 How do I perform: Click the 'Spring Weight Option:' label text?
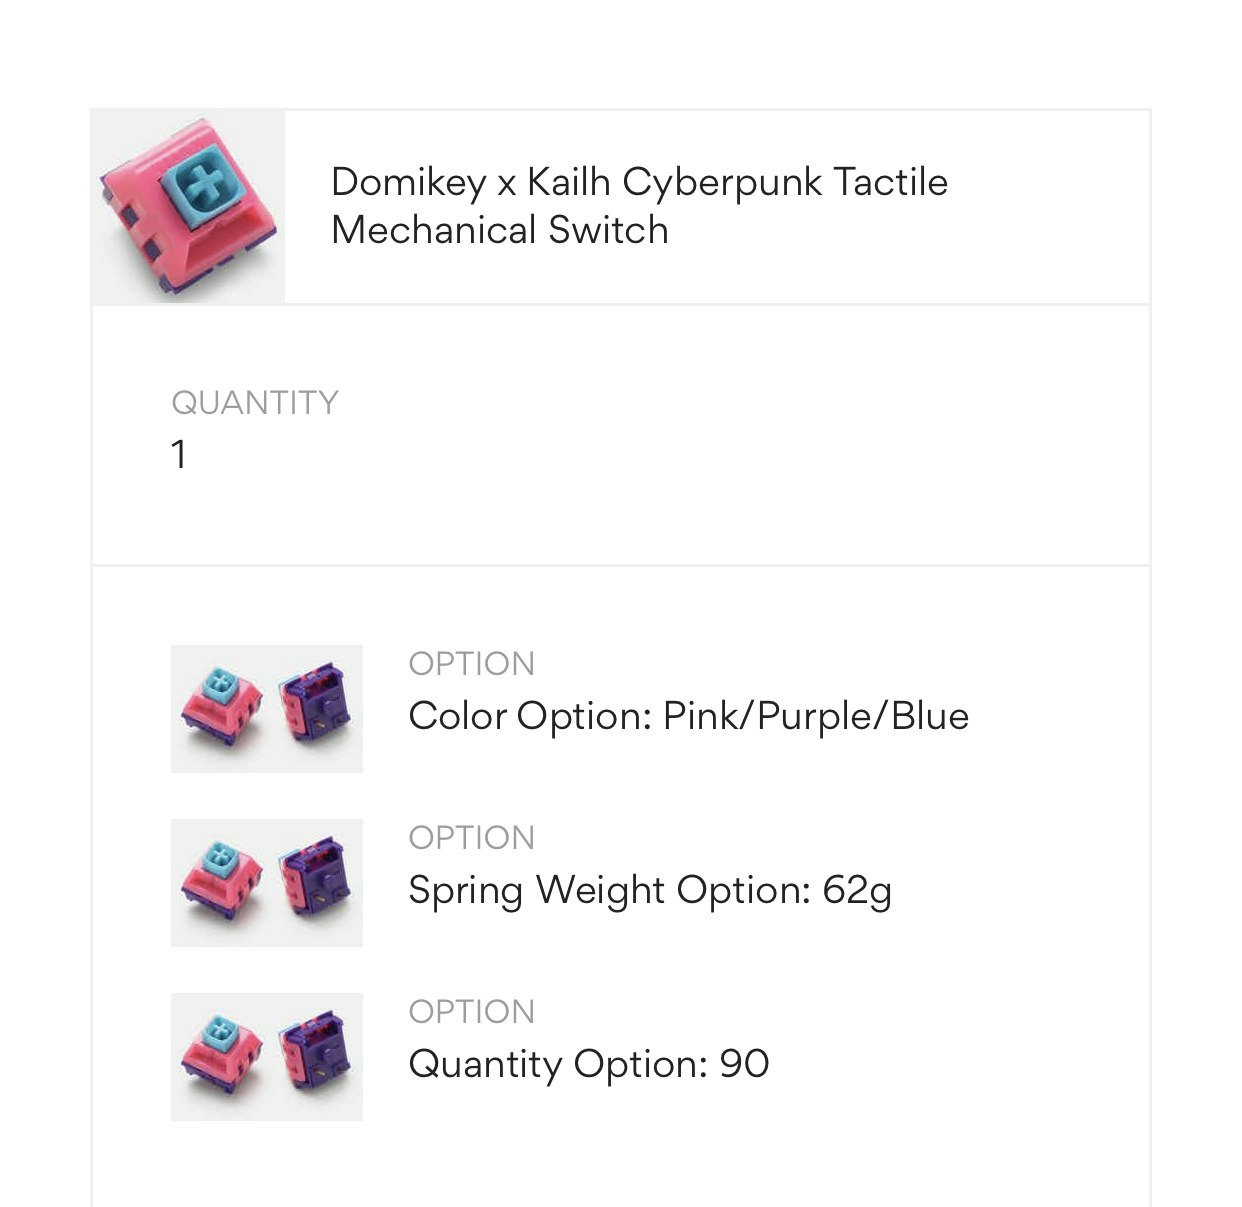(x=609, y=891)
